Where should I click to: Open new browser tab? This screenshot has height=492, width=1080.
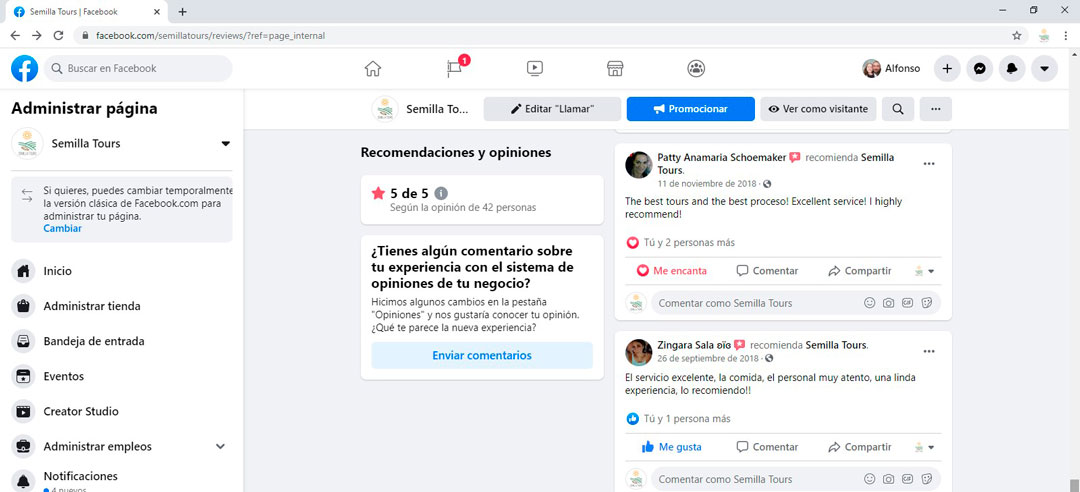click(x=183, y=12)
